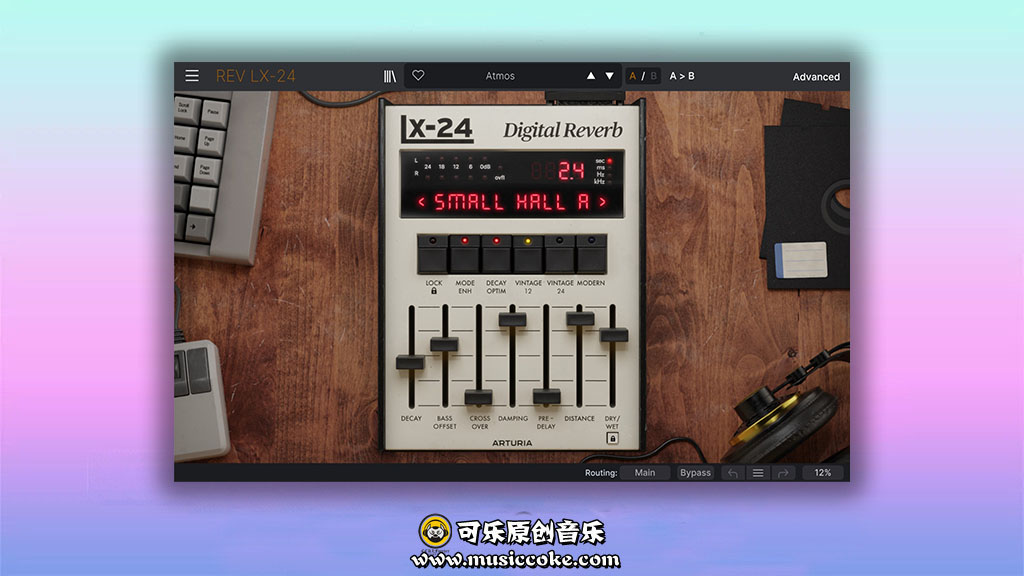Toggle the Bypass button

click(x=695, y=473)
